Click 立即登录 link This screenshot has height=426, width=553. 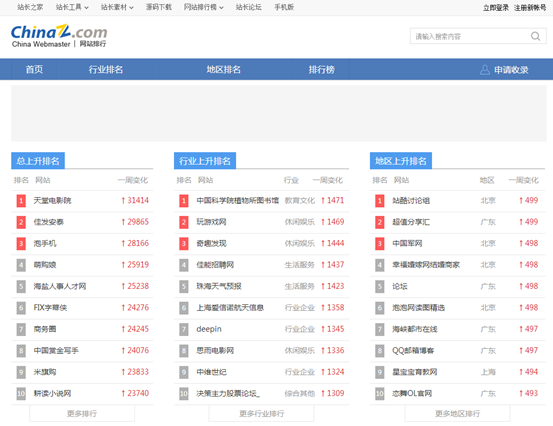[496, 8]
